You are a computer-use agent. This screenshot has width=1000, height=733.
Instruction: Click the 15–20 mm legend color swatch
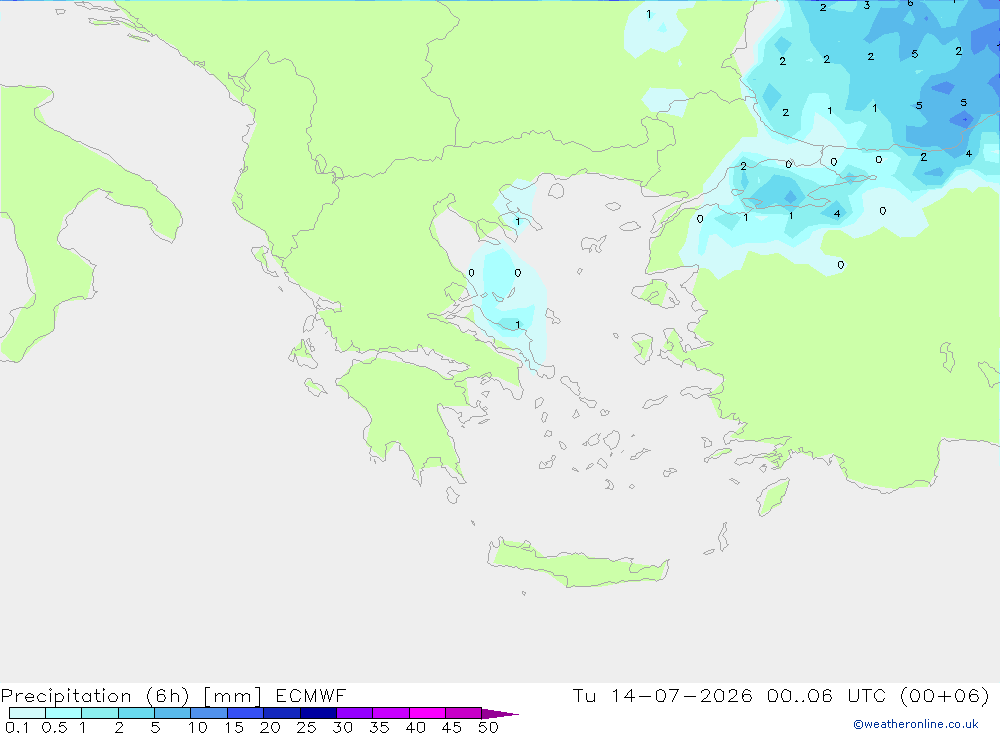[x=246, y=713]
